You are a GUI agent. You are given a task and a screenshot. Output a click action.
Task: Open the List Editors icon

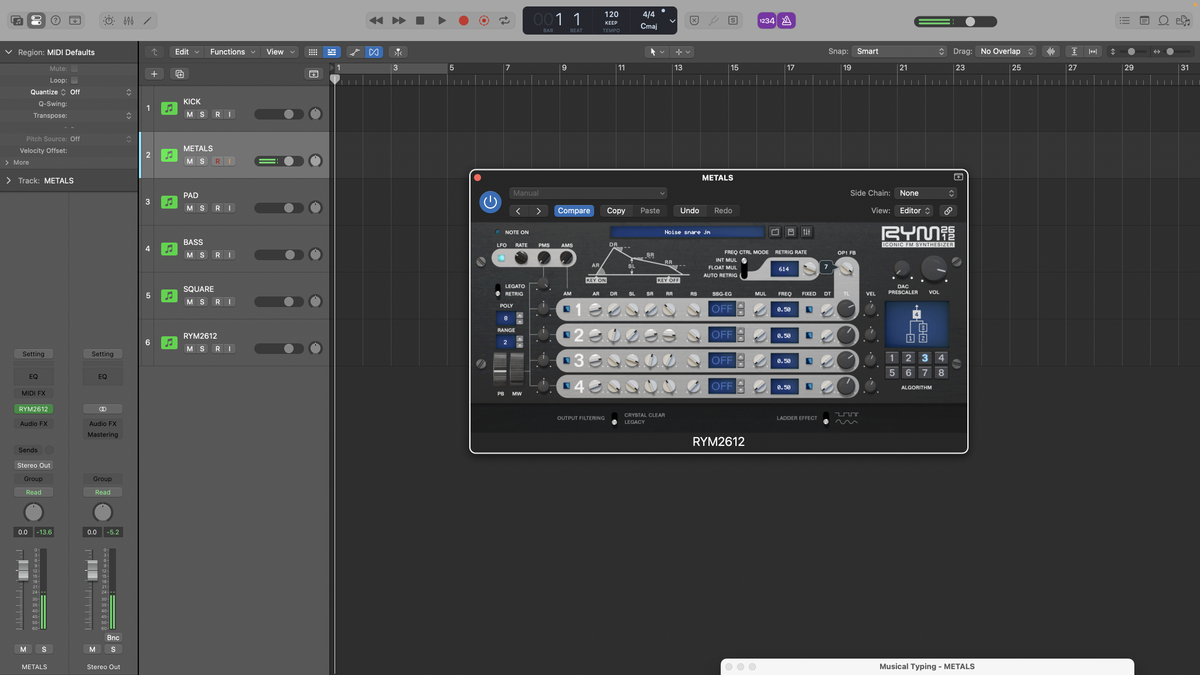point(1125,20)
